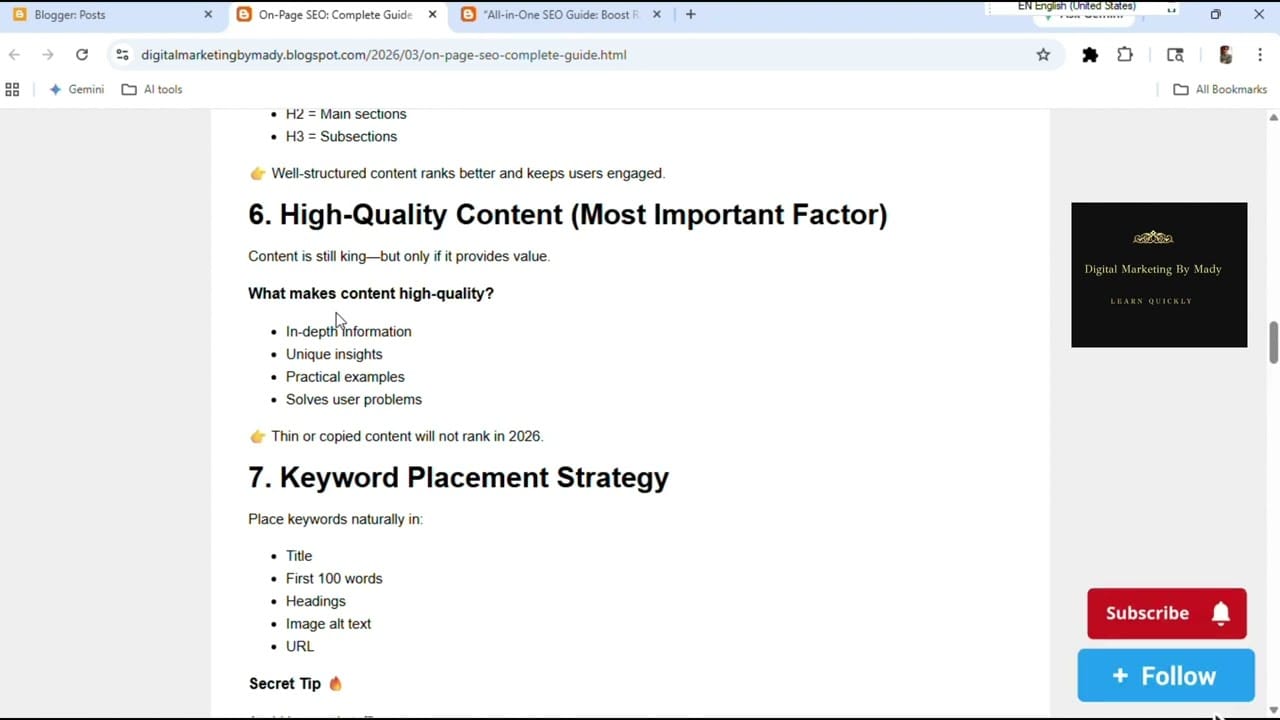The image size is (1280, 720).
Task: Reload the current page
Action: coord(82,55)
